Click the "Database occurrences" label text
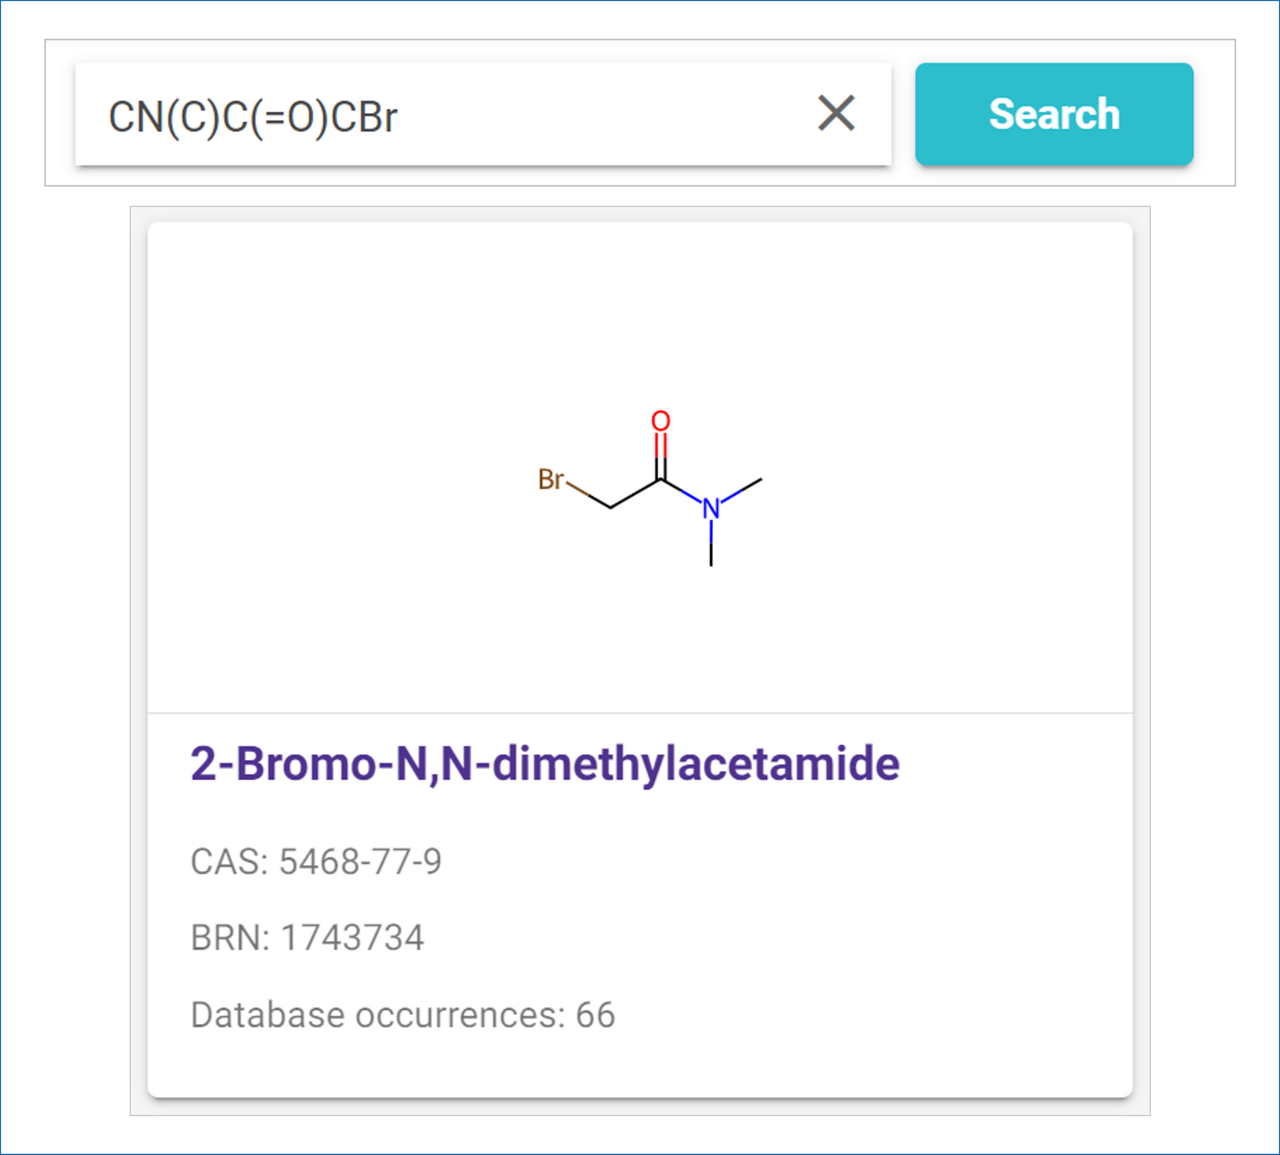This screenshot has width=1280, height=1155. pyautogui.click(x=378, y=1015)
